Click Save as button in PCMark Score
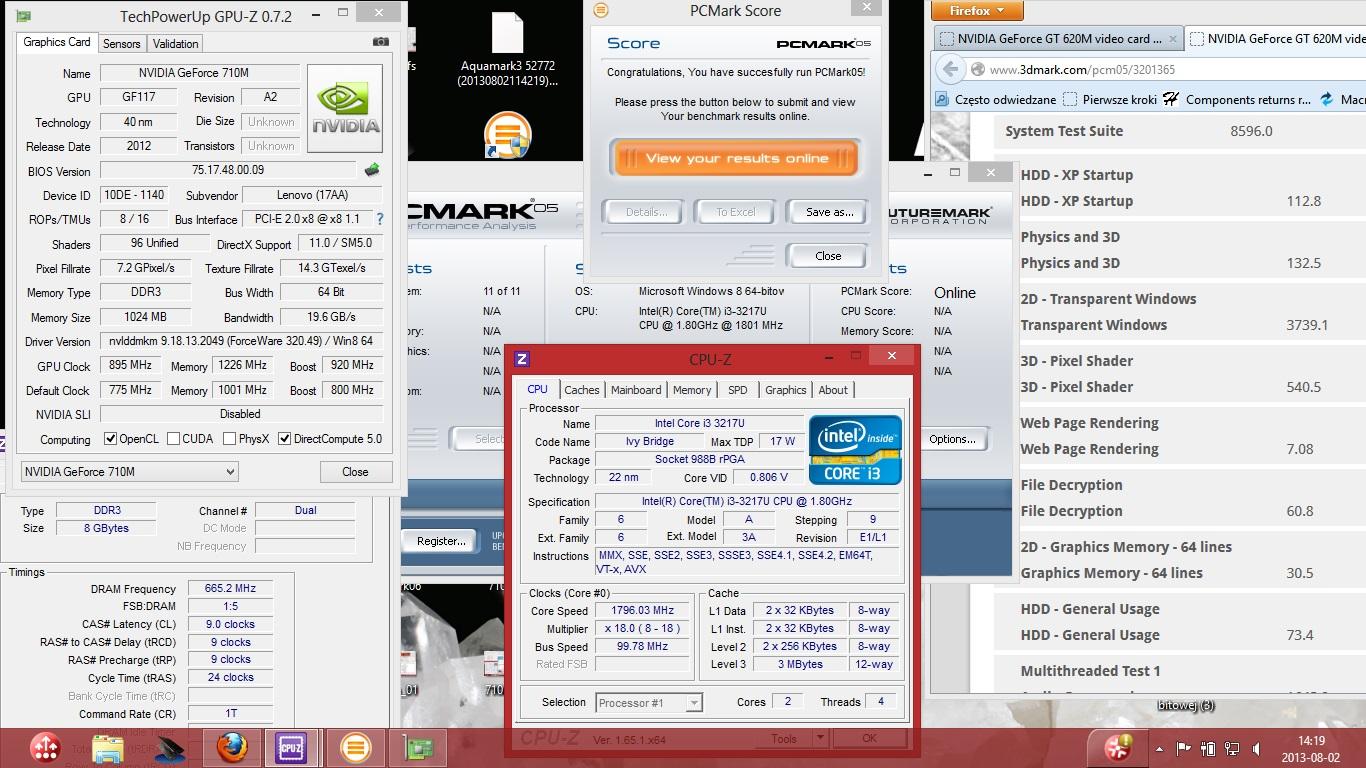Viewport: 1366px width, 768px height. tap(829, 212)
